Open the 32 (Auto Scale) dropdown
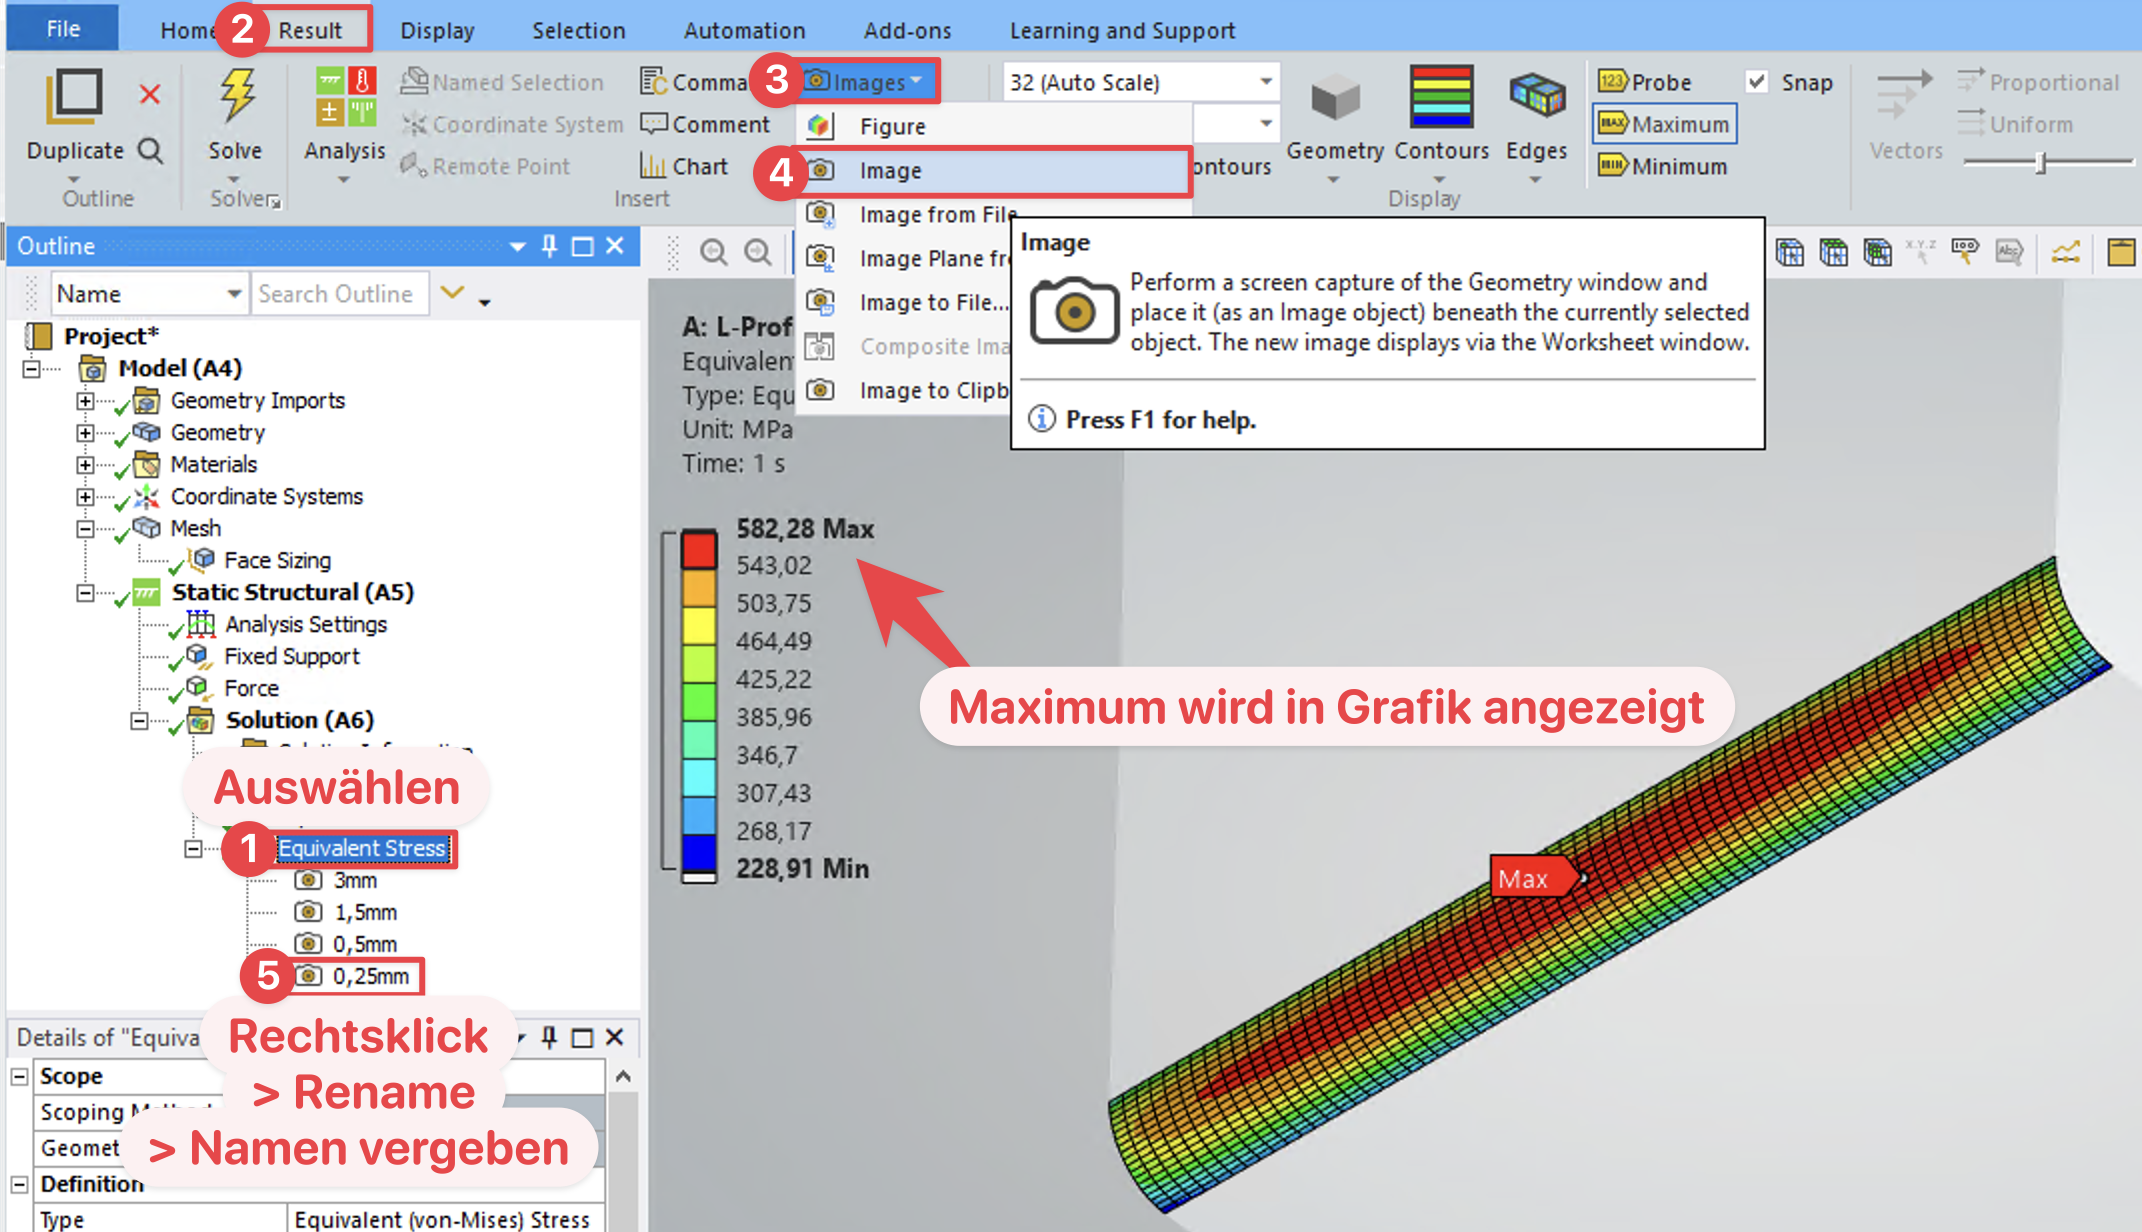Image resolution: width=2142 pixels, height=1232 pixels. 1265,82
